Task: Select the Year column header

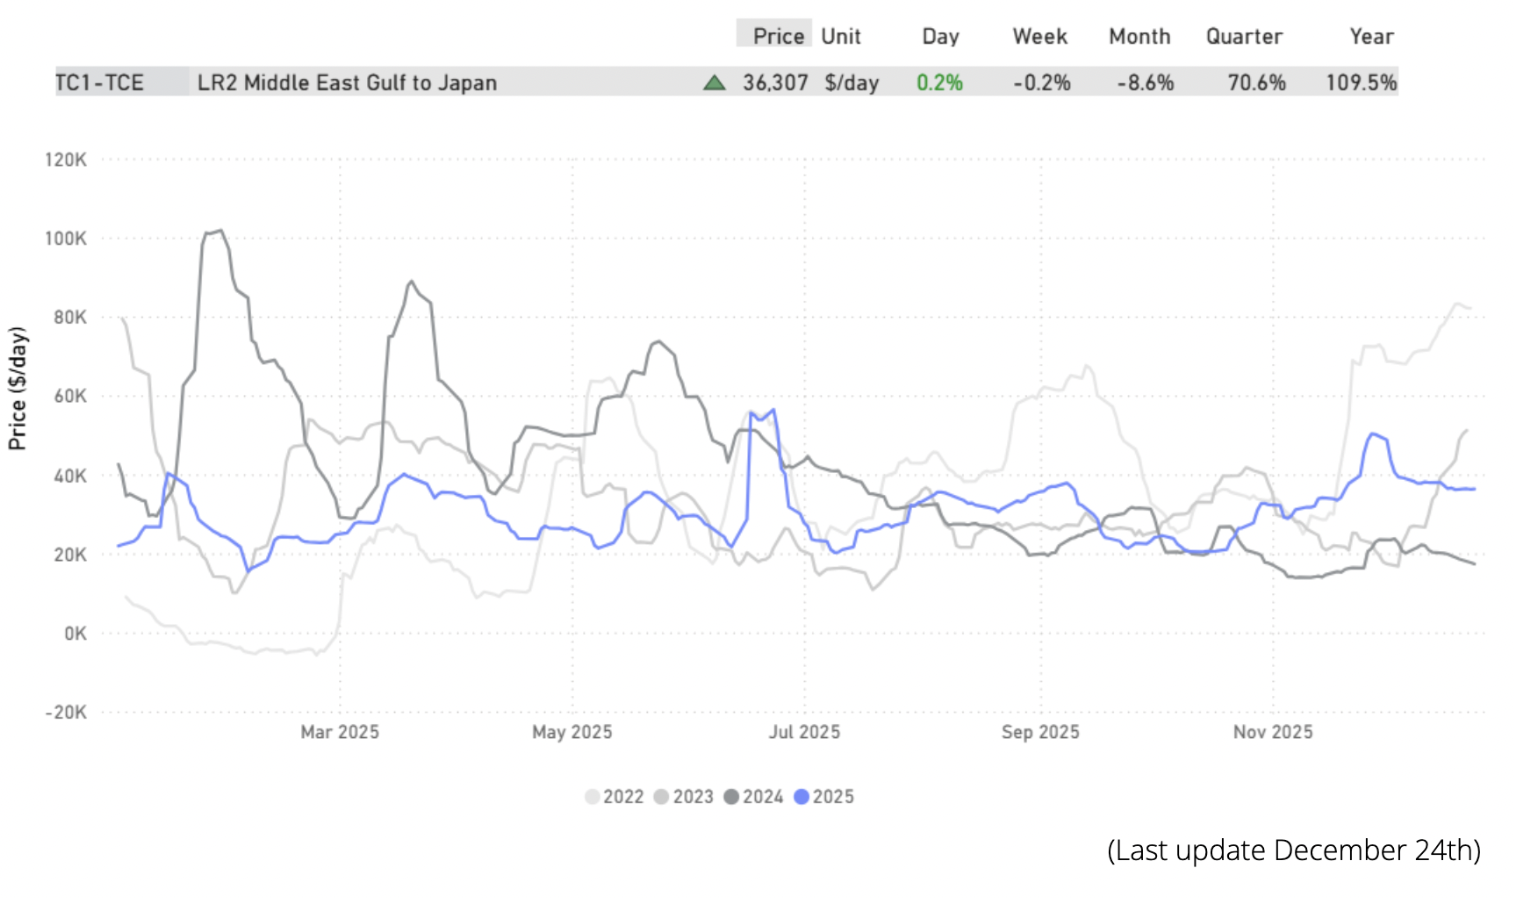Action: coord(1371,36)
